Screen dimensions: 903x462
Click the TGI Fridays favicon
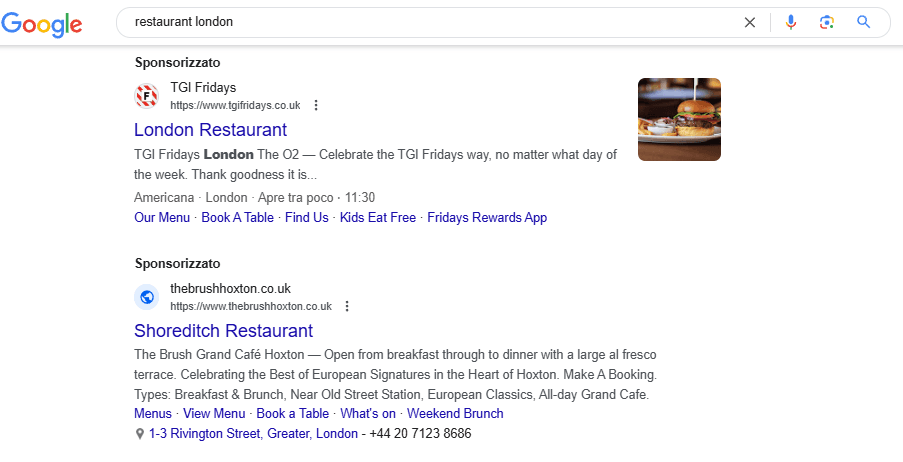click(x=146, y=96)
